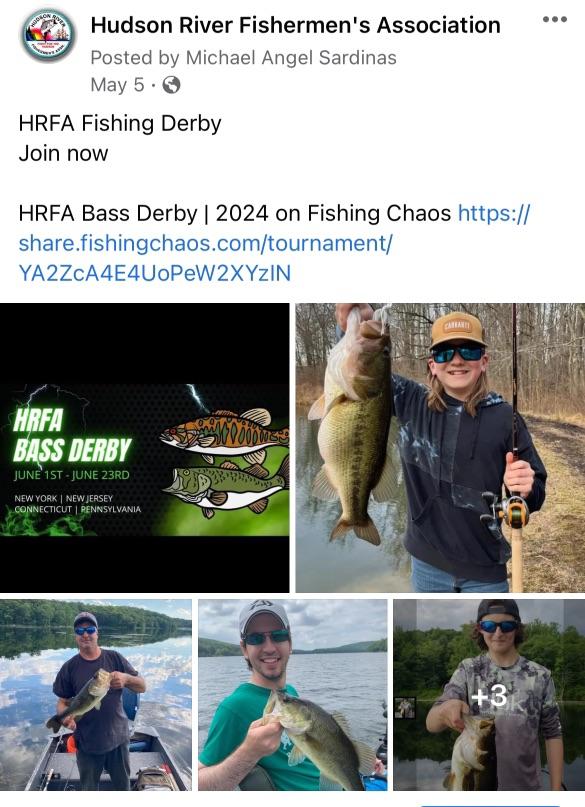Open the three-dot post options menu

click(555, 20)
